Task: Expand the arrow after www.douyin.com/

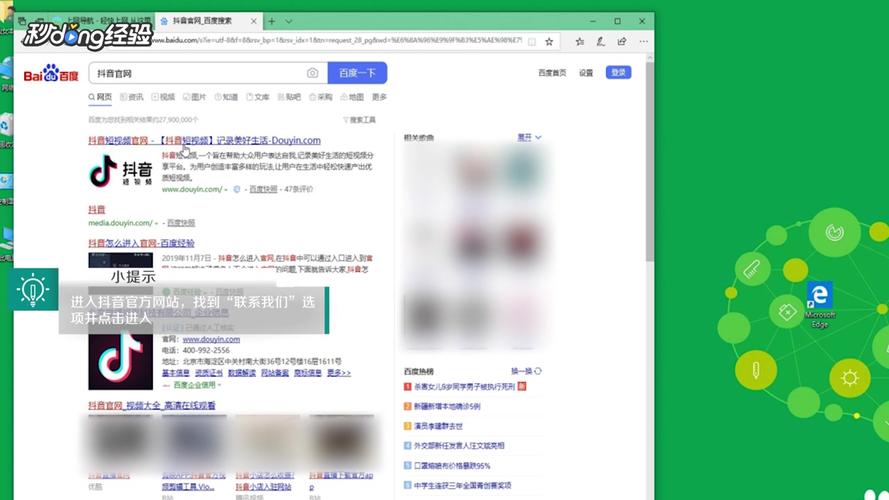Action: (x=226, y=190)
